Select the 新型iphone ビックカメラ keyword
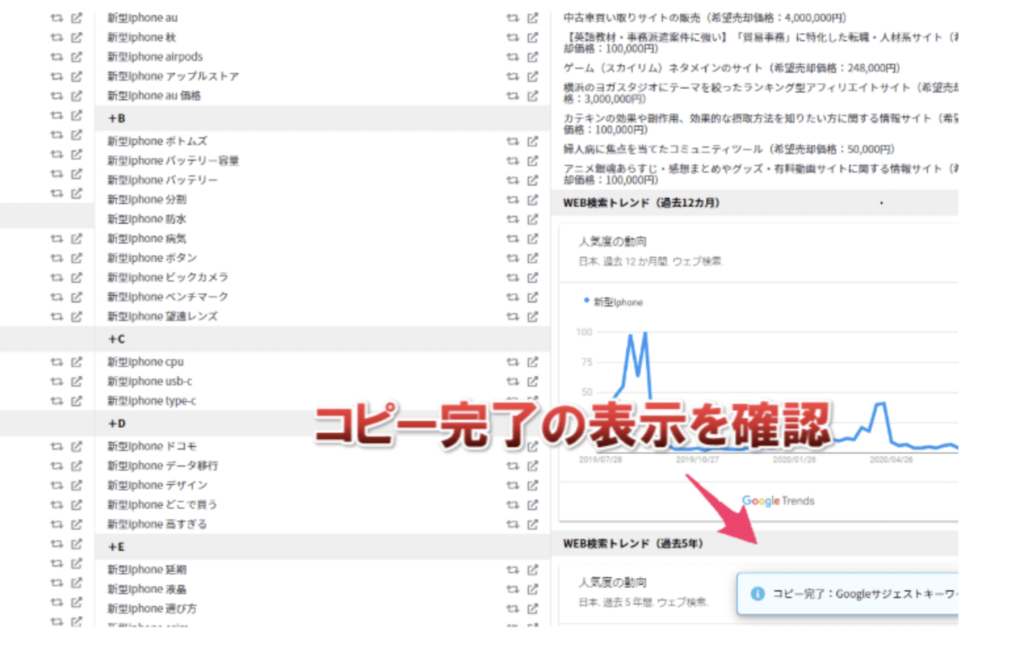 click(x=168, y=277)
